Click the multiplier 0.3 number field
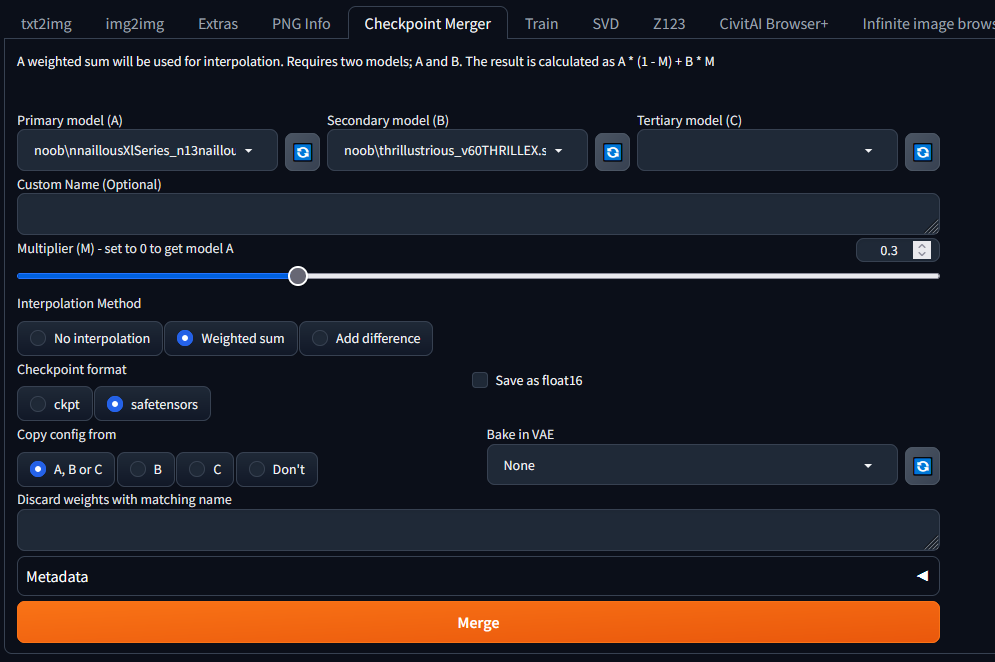 (x=888, y=251)
